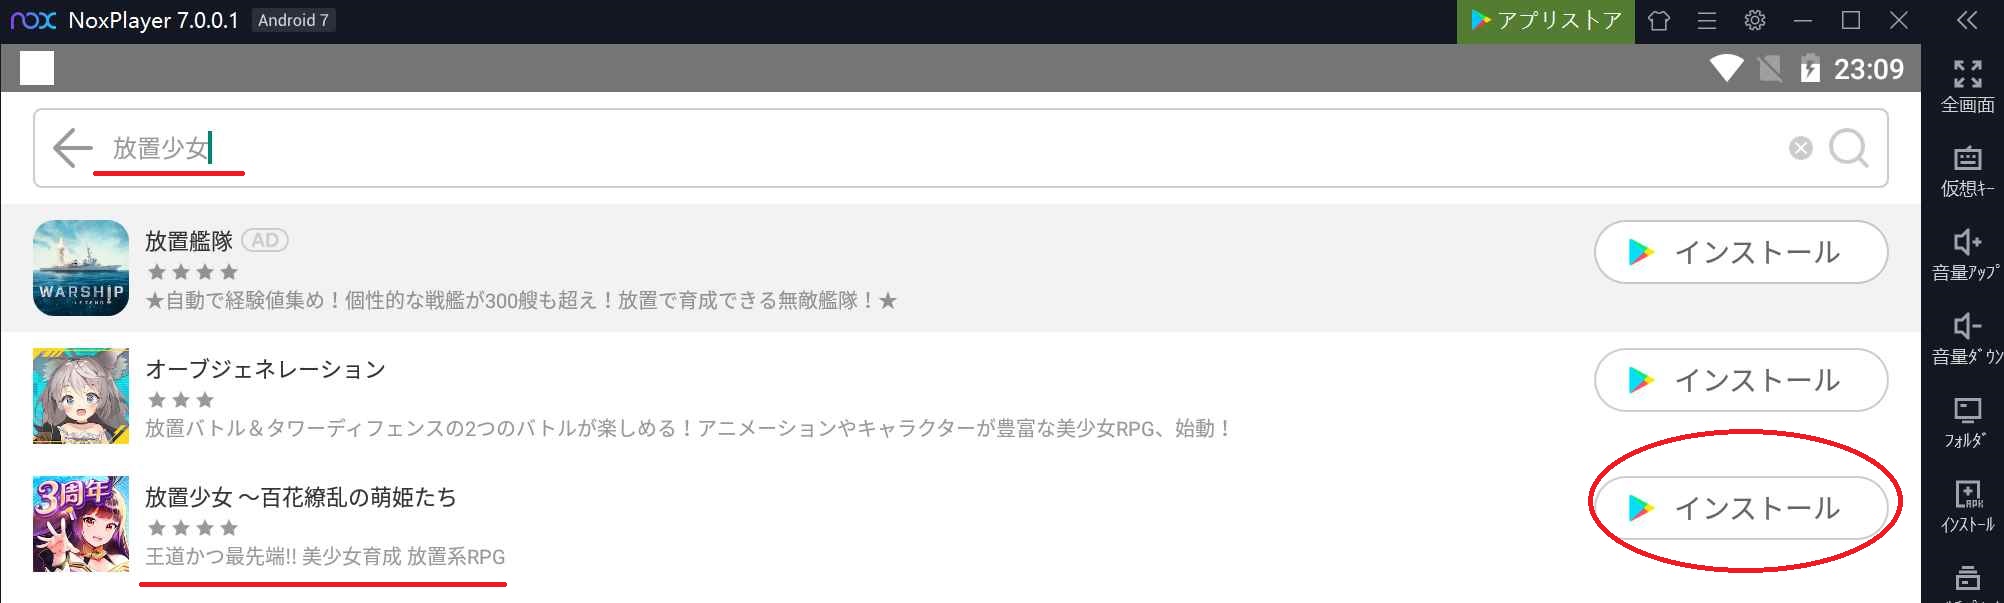Image resolution: width=2004 pixels, height=603 pixels.
Task: Open NoxPlayer settings gear icon
Action: click(x=1755, y=21)
